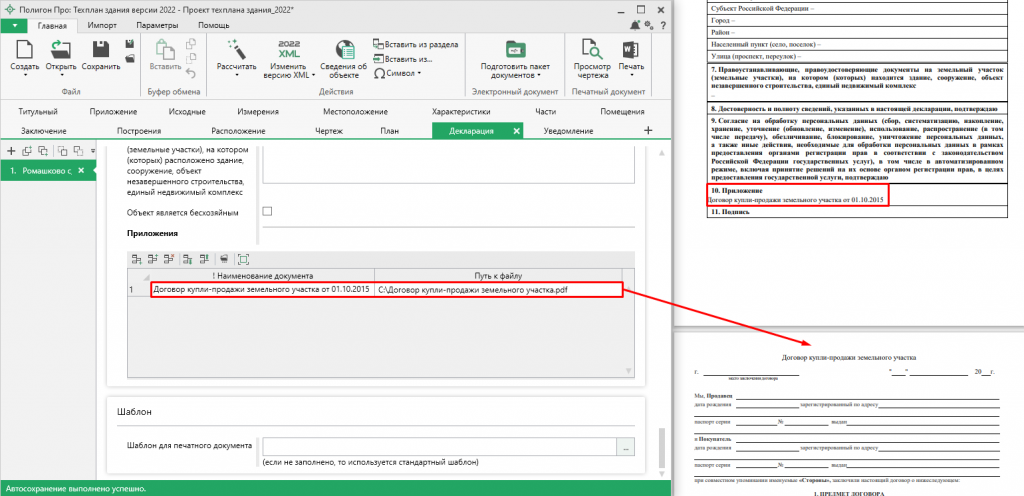Click the Шаблон для печатного документа field
Viewport: 1024px width, 496px height.
tap(439, 447)
